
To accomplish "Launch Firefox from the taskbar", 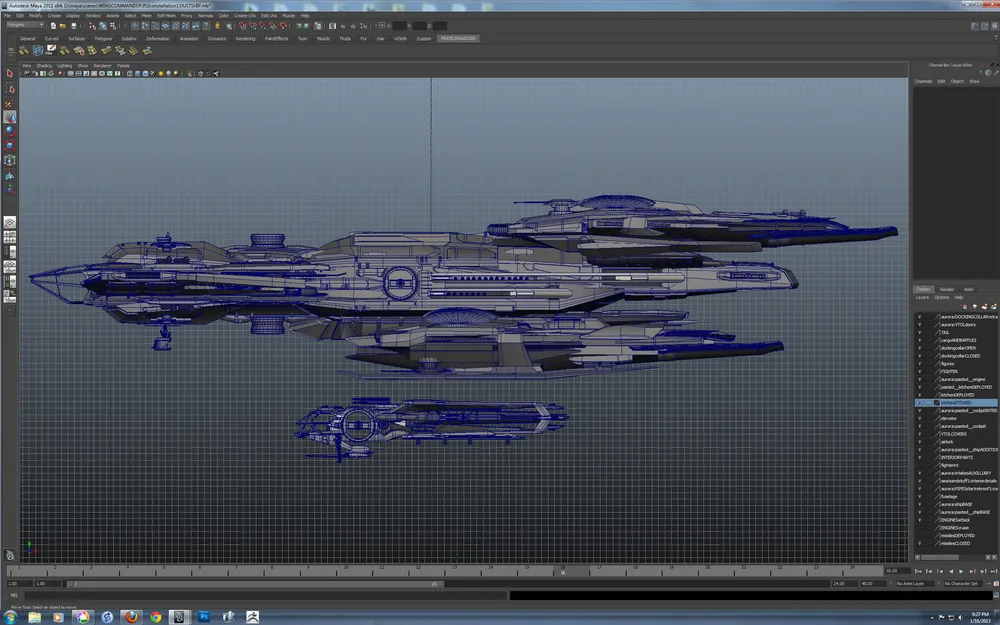I will [130, 616].
